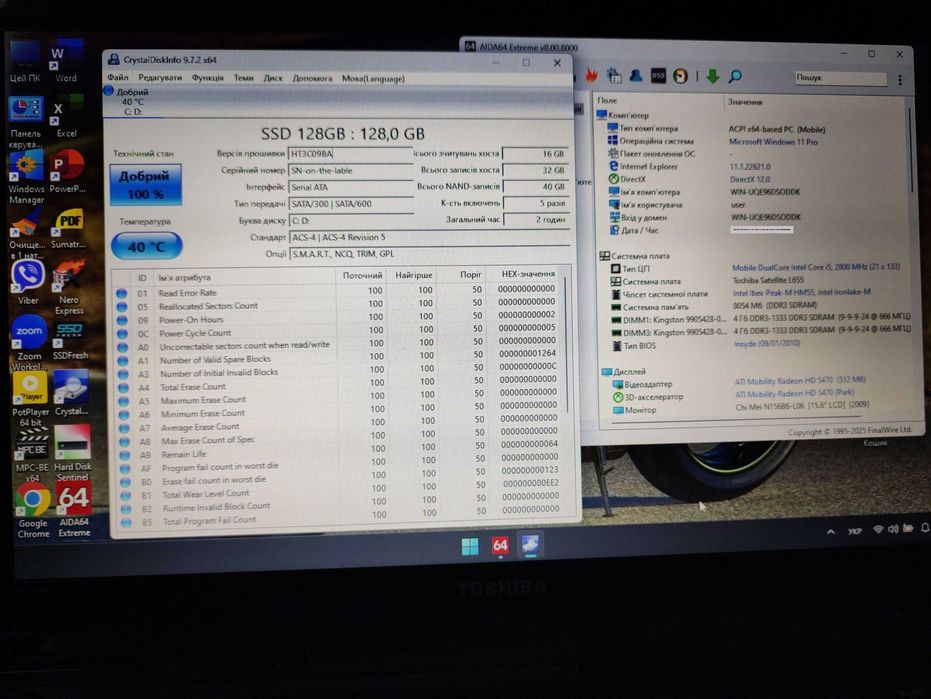Screen dimensions: 931x699
Task: Click the CrystalDiskInfo SMART list scrollbar
Action: coord(566,344)
